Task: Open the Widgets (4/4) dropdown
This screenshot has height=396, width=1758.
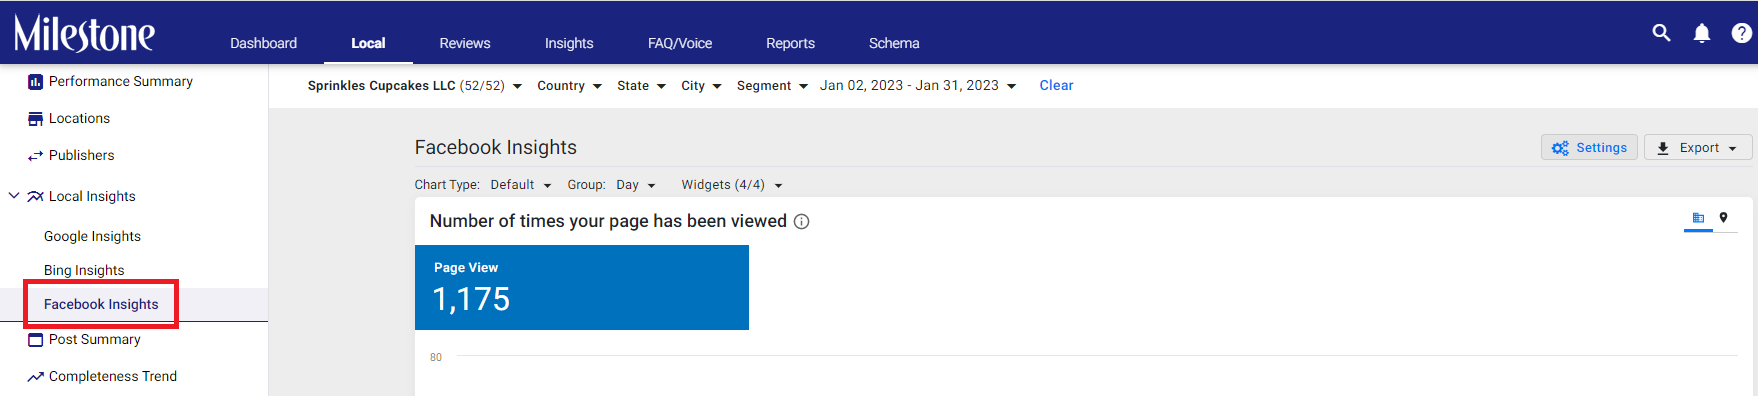Action: 732,185
